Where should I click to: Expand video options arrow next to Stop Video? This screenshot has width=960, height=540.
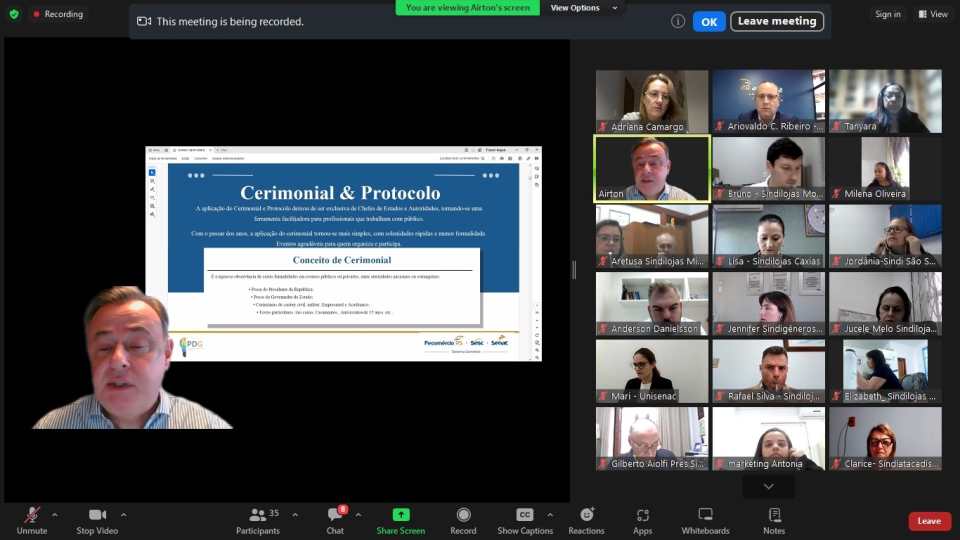(x=123, y=515)
